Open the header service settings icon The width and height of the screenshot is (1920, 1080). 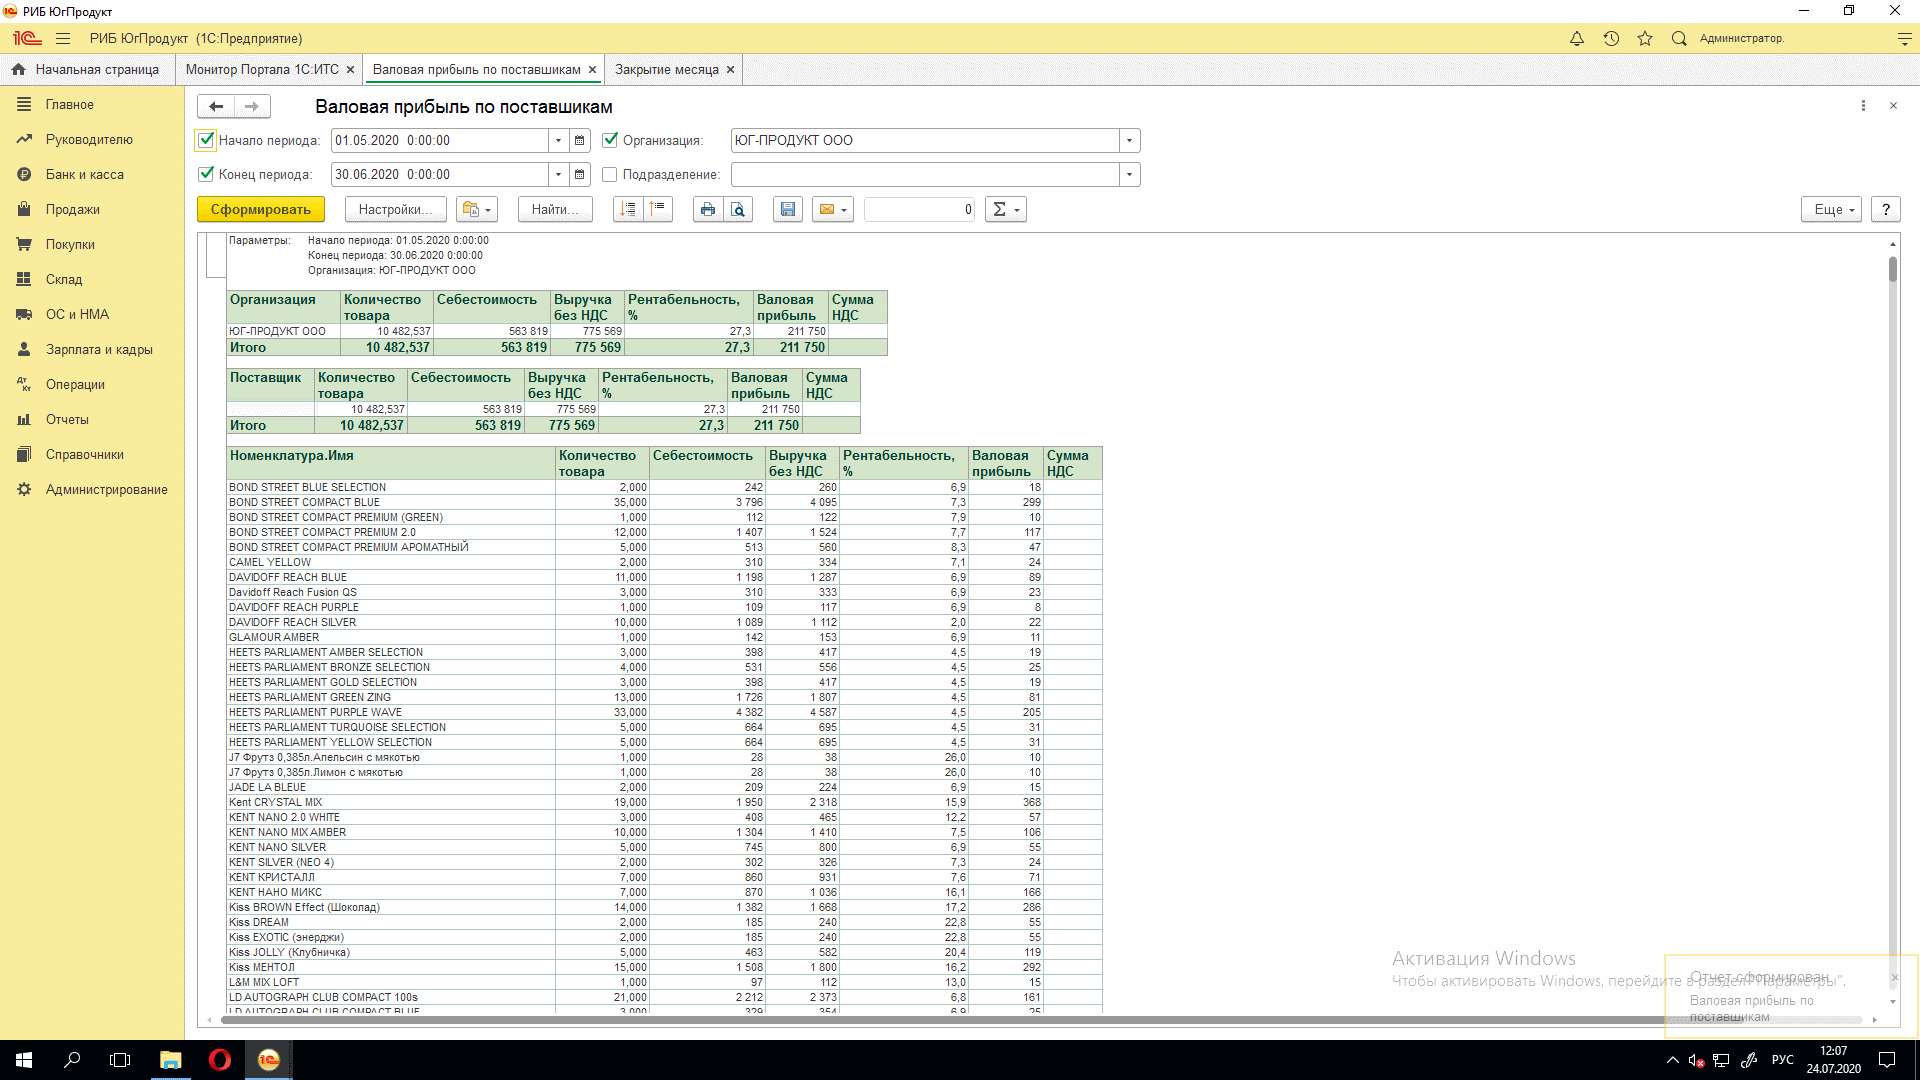pos(1904,39)
